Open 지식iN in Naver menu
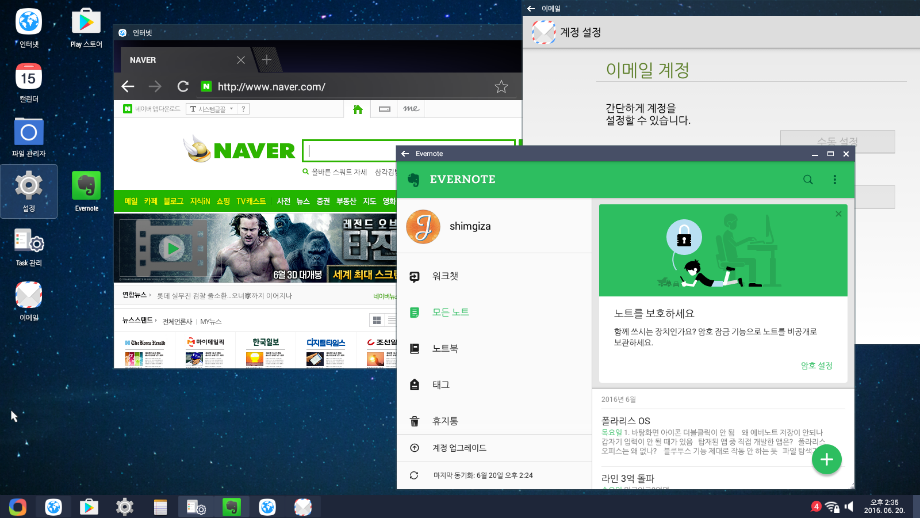The width and height of the screenshot is (920, 518). click(199, 201)
